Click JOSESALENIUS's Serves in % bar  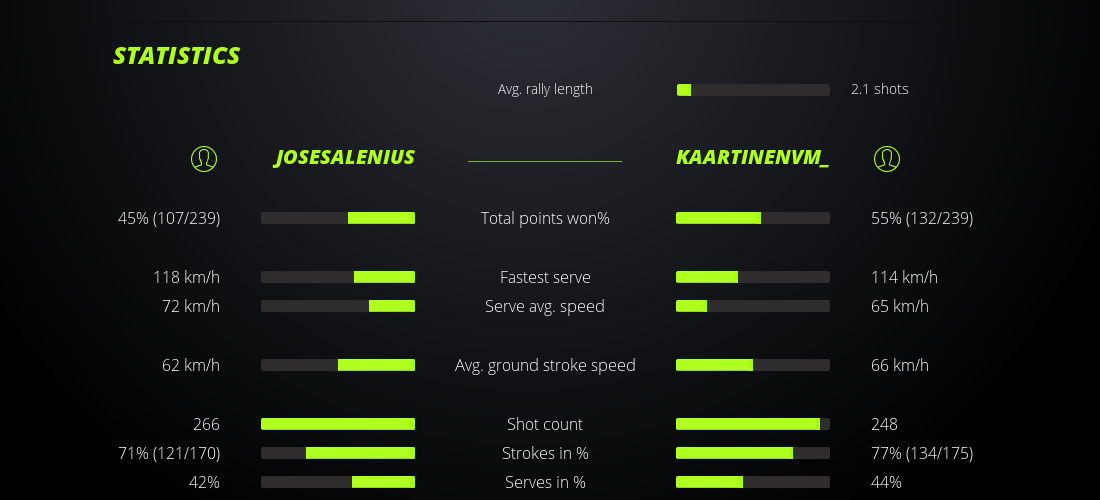tap(338, 482)
